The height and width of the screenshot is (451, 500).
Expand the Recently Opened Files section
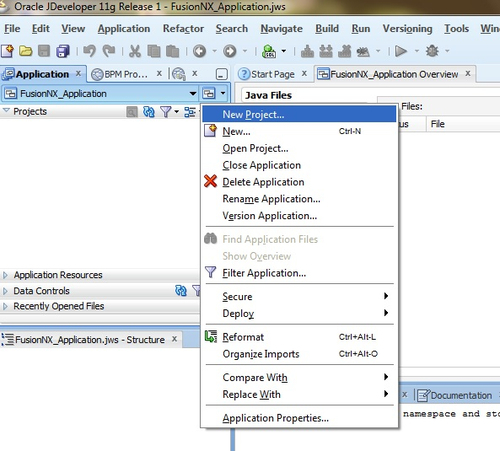click(5, 306)
